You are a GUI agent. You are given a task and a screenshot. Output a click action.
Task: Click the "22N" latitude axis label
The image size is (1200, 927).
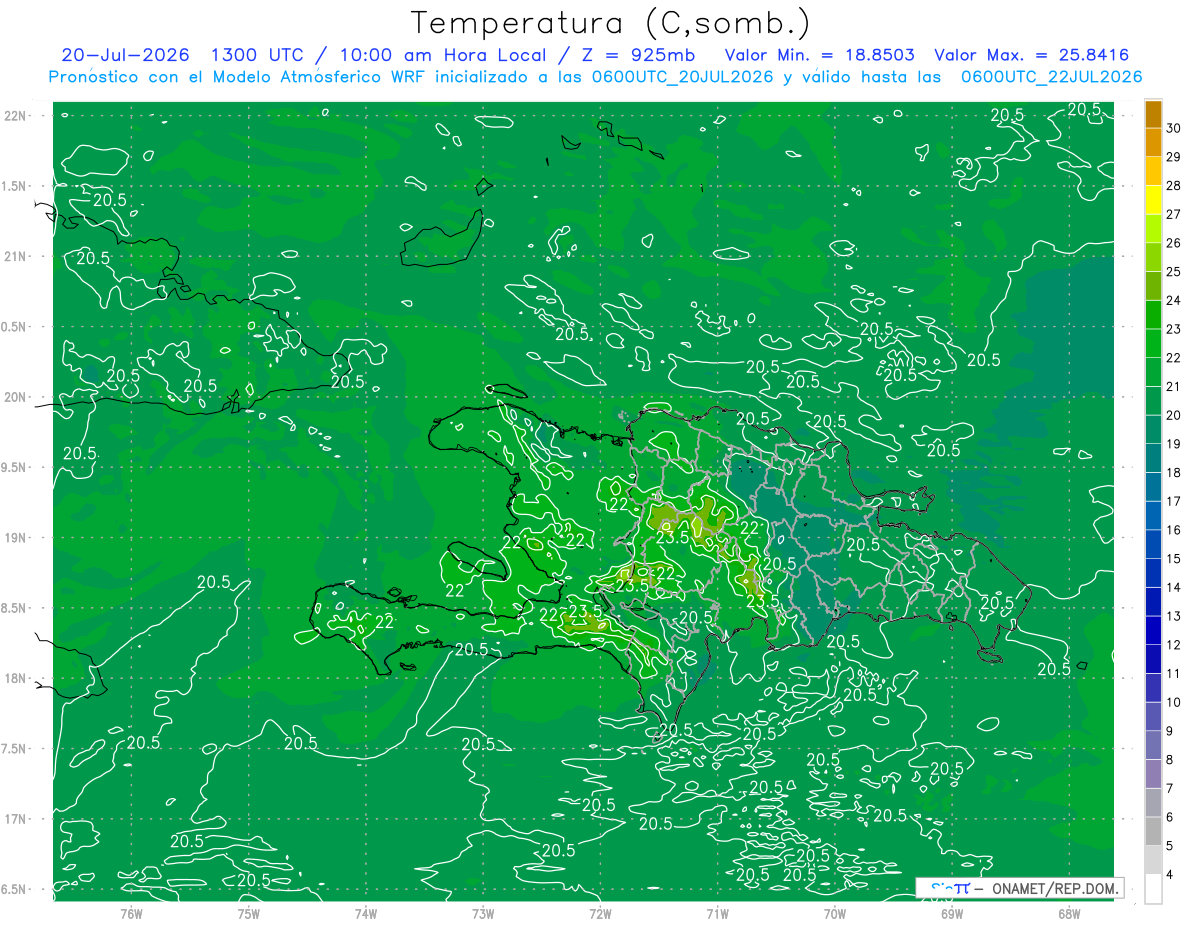tap(15, 116)
